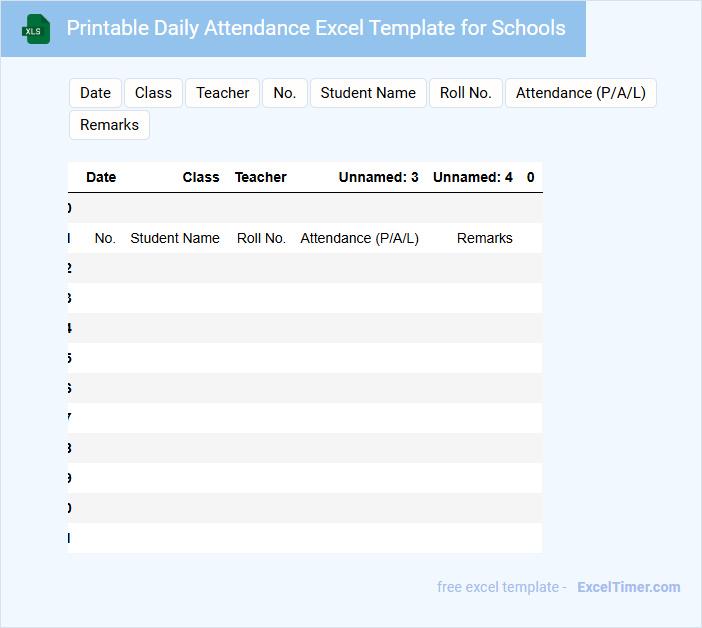Image resolution: width=702 pixels, height=628 pixels.
Task: Select the Remarks tag button
Action: pyautogui.click(x=109, y=125)
